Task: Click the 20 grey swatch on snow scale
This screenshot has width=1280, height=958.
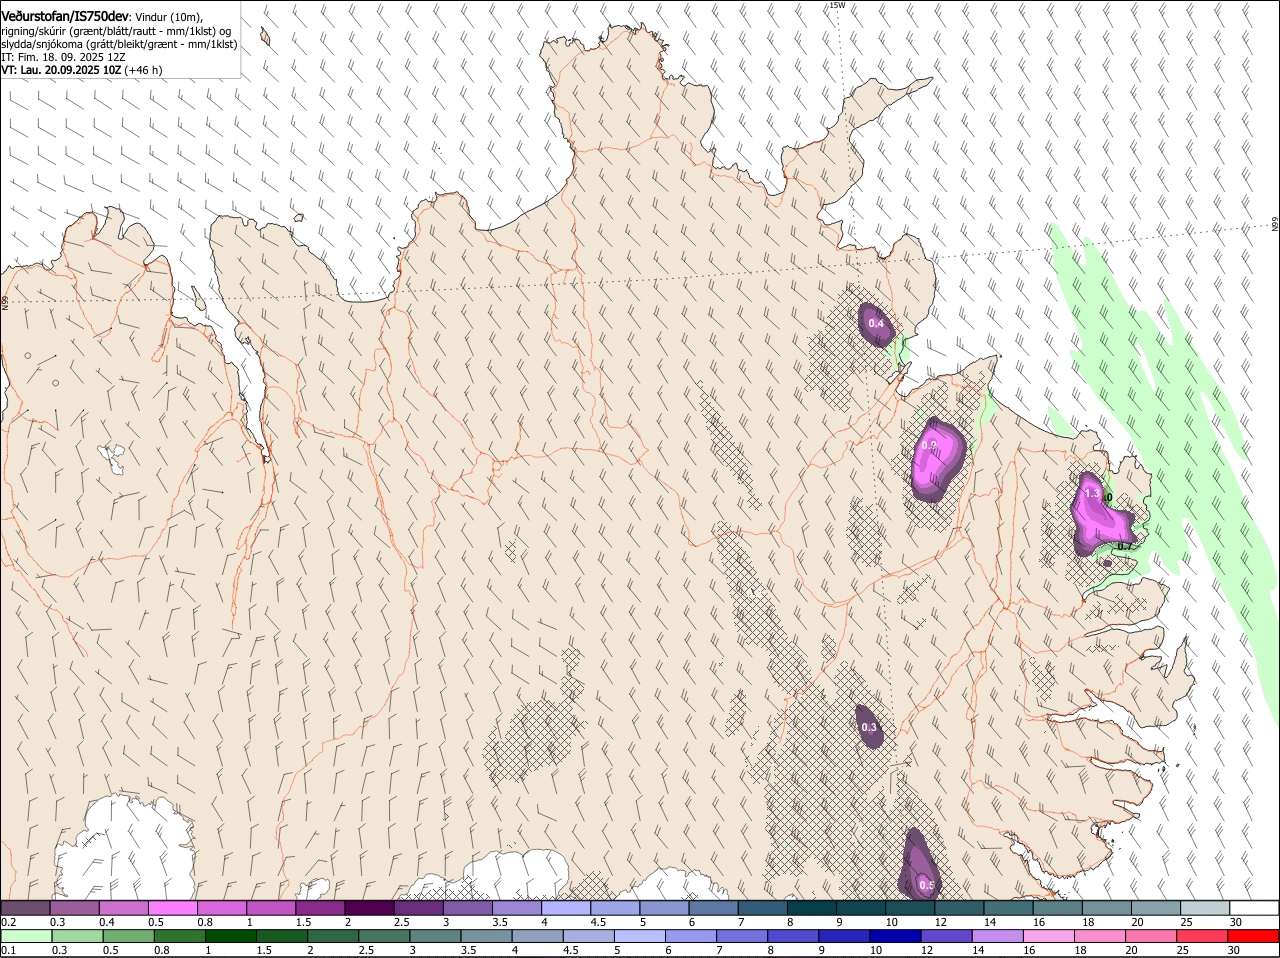Action: coord(1155,908)
